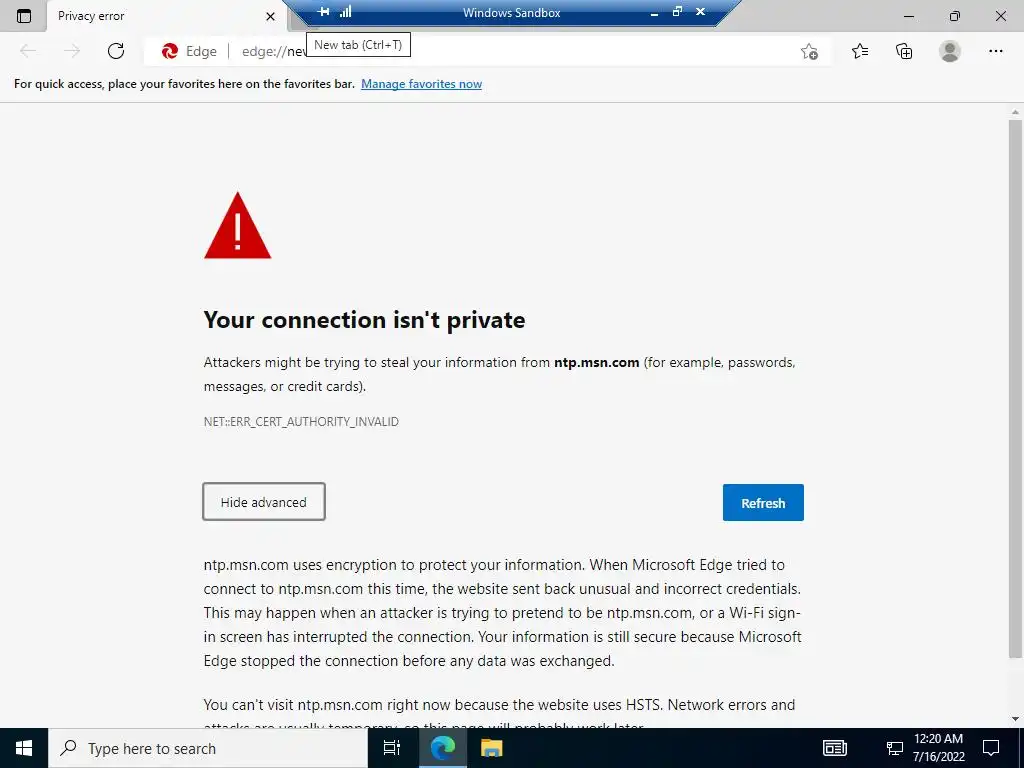This screenshot has width=1024, height=768.
Task: Click the blue Refresh button
Action: click(x=763, y=502)
